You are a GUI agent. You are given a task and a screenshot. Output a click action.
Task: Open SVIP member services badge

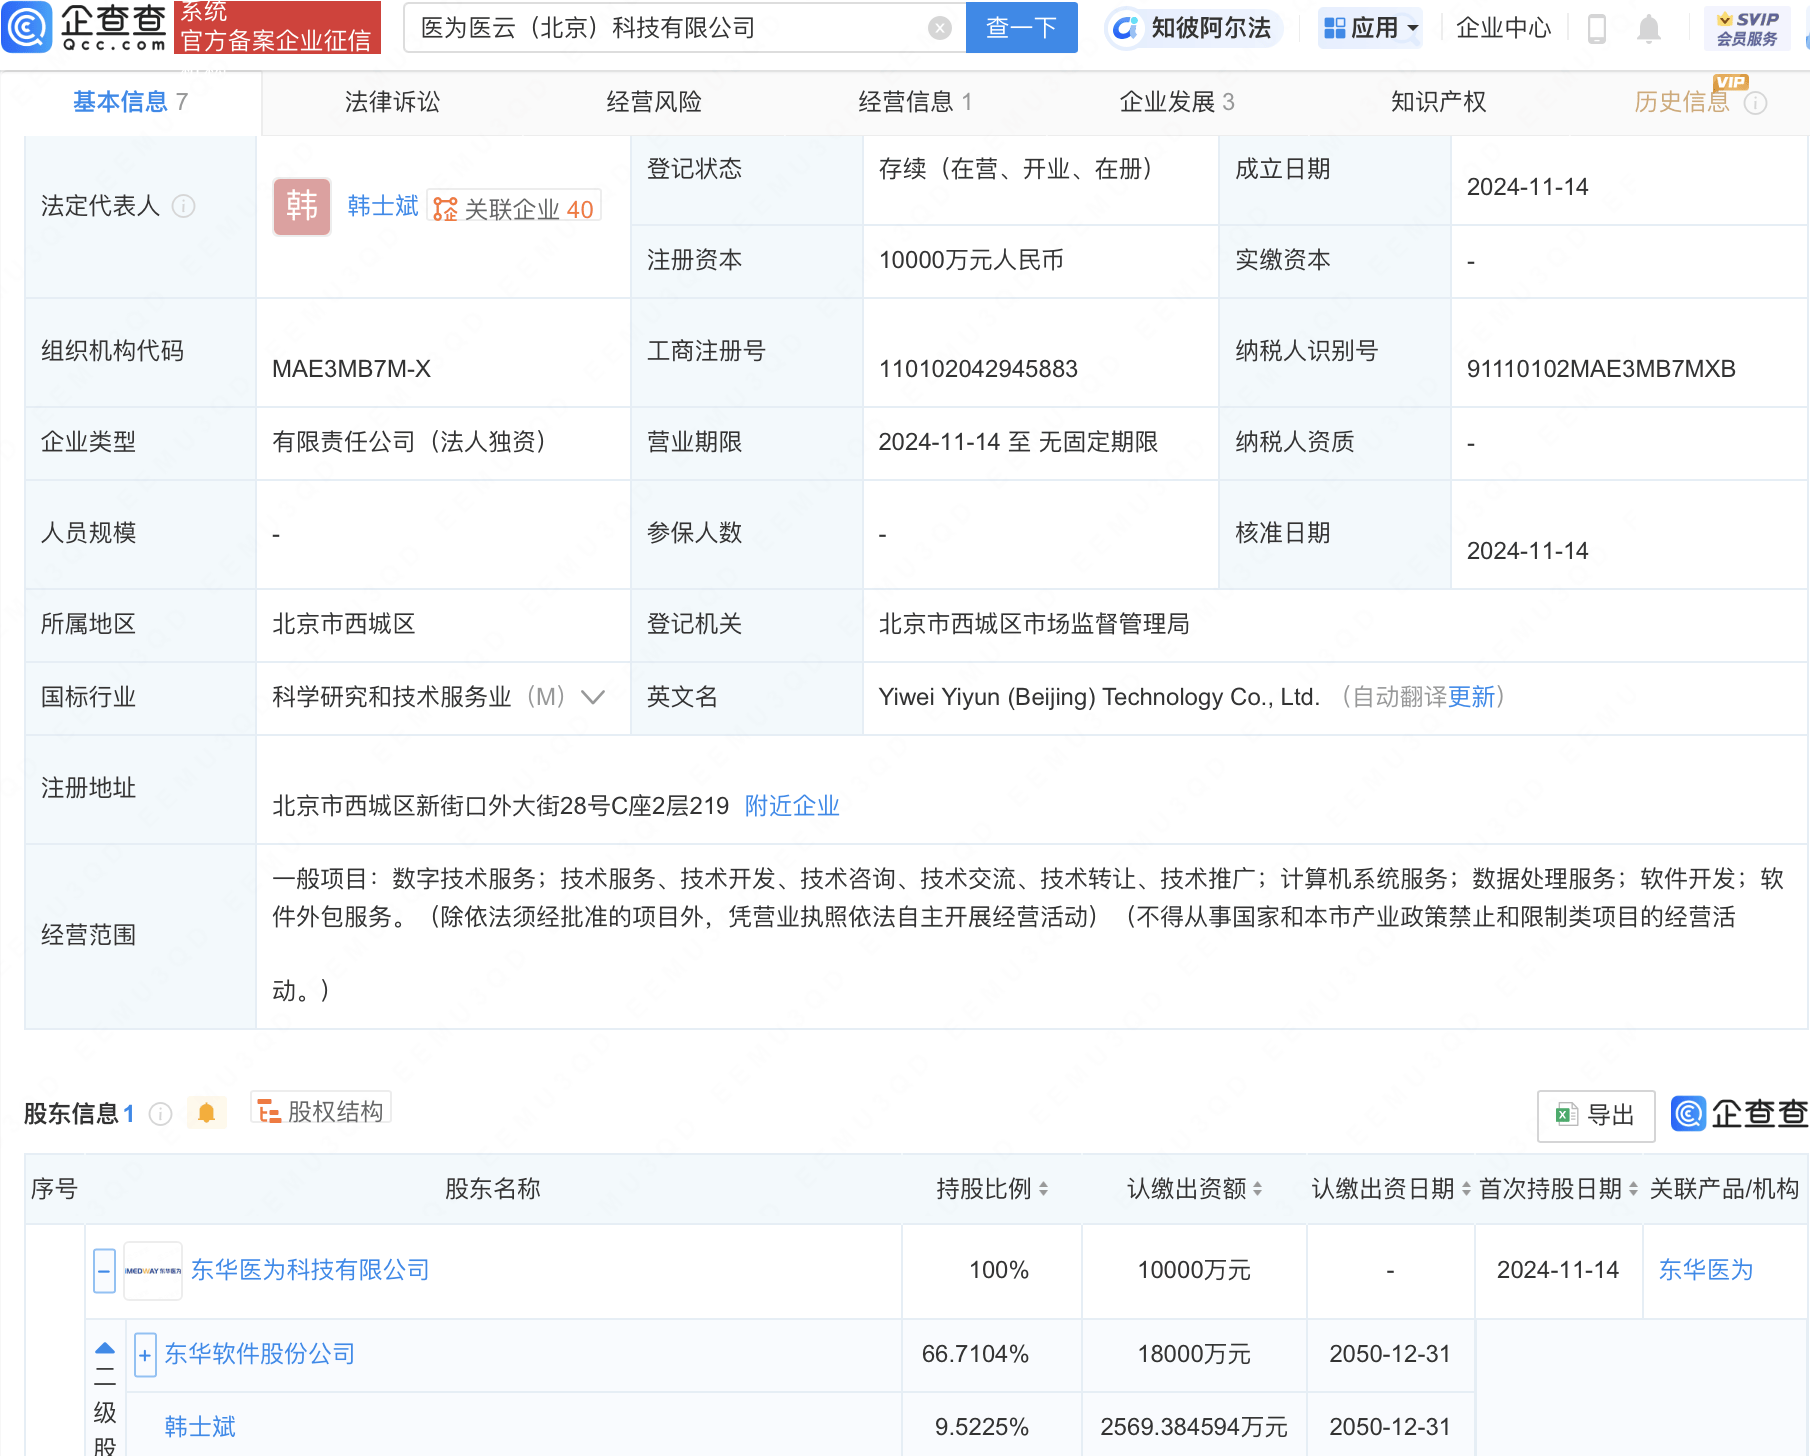click(x=1747, y=28)
